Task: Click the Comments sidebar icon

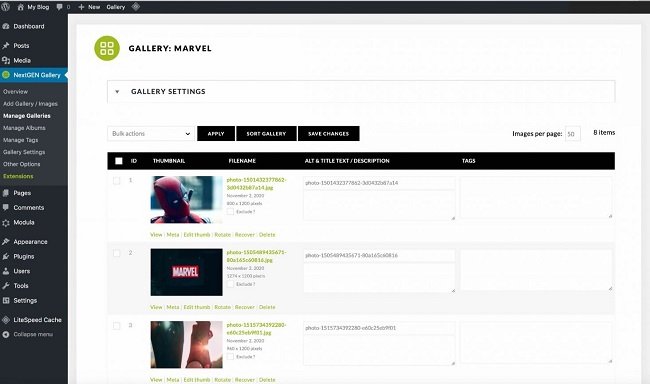Action: pyautogui.click(x=6, y=207)
